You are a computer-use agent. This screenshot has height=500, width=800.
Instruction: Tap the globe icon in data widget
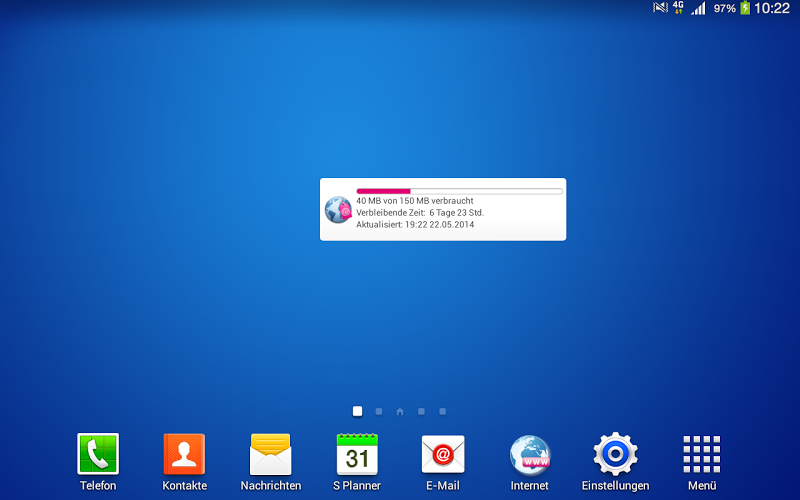(338, 210)
